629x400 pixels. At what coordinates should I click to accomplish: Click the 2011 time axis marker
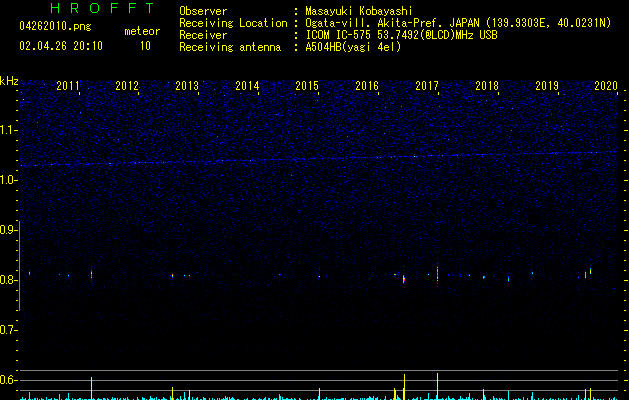point(68,86)
